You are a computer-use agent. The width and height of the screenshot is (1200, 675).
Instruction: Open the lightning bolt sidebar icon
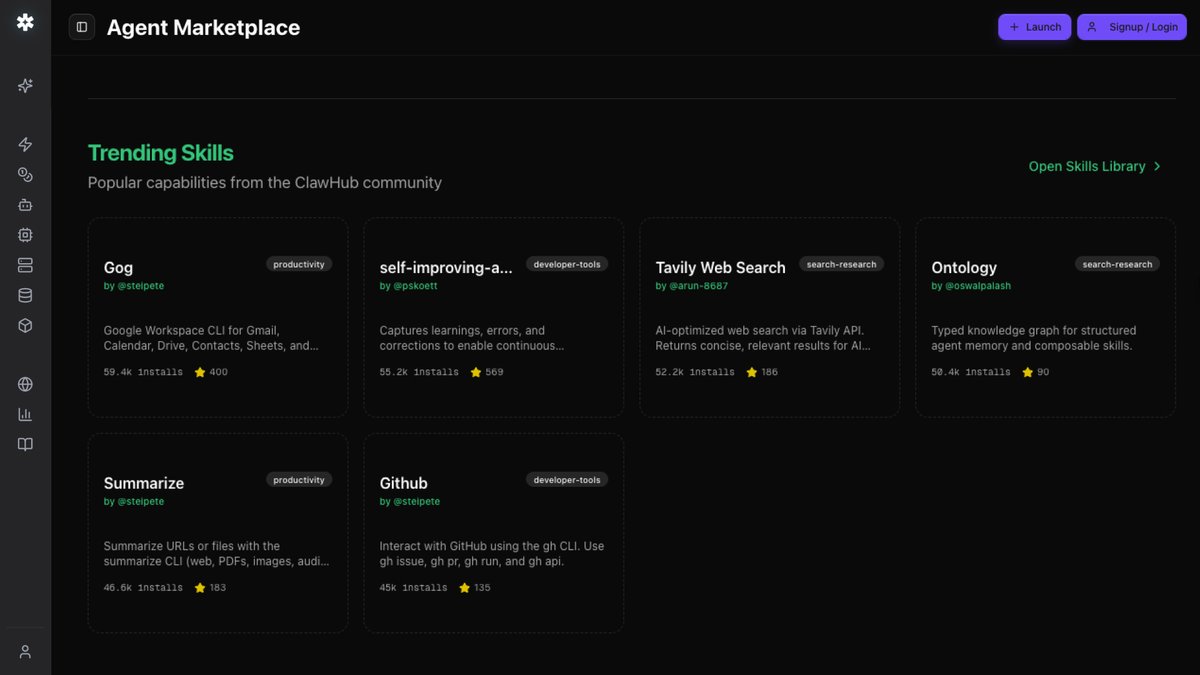[x=25, y=144]
